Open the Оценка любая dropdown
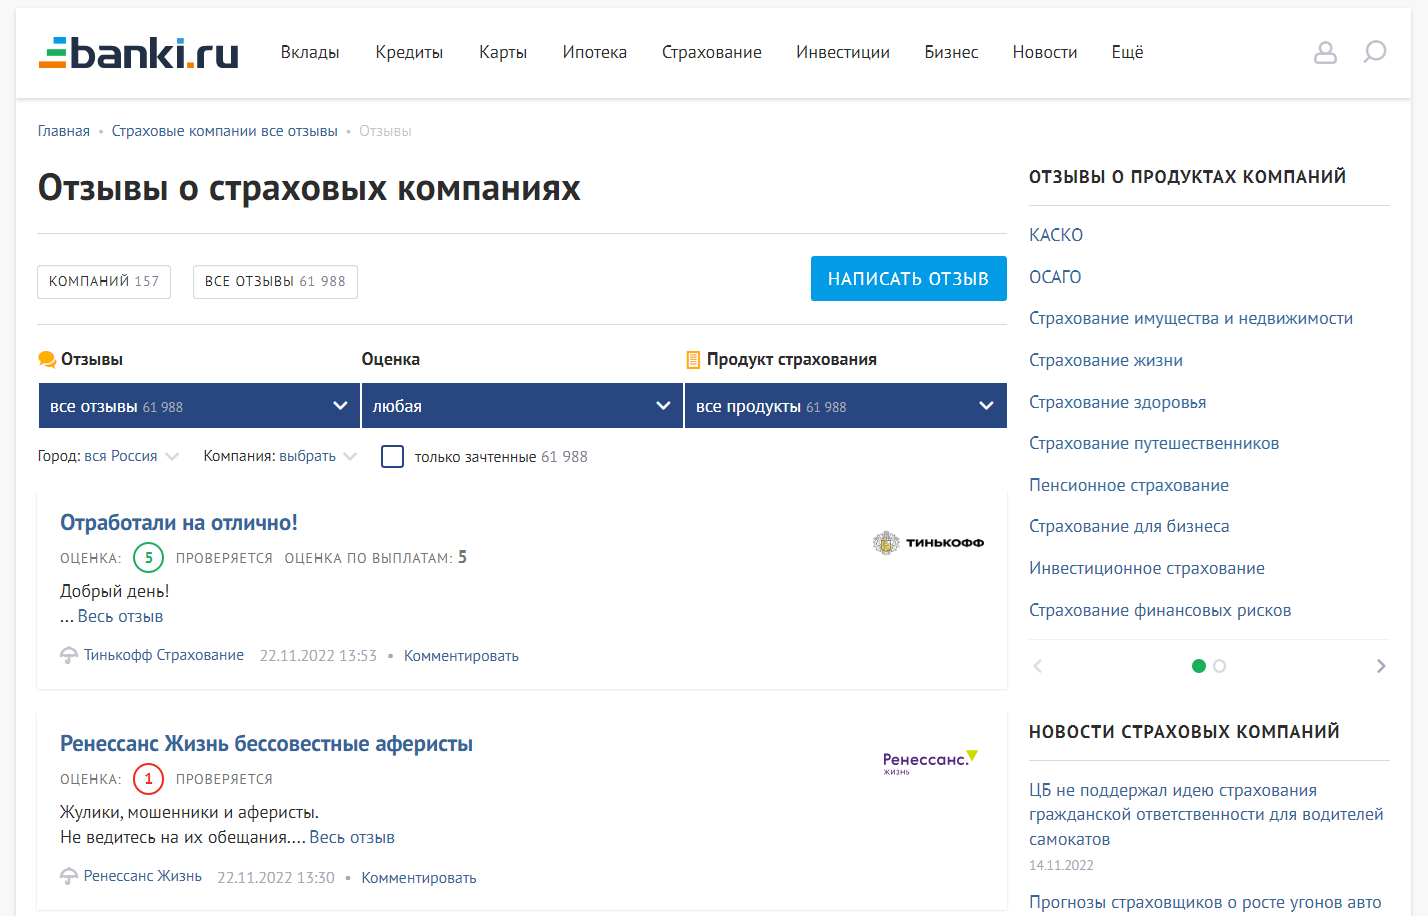 (x=522, y=406)
